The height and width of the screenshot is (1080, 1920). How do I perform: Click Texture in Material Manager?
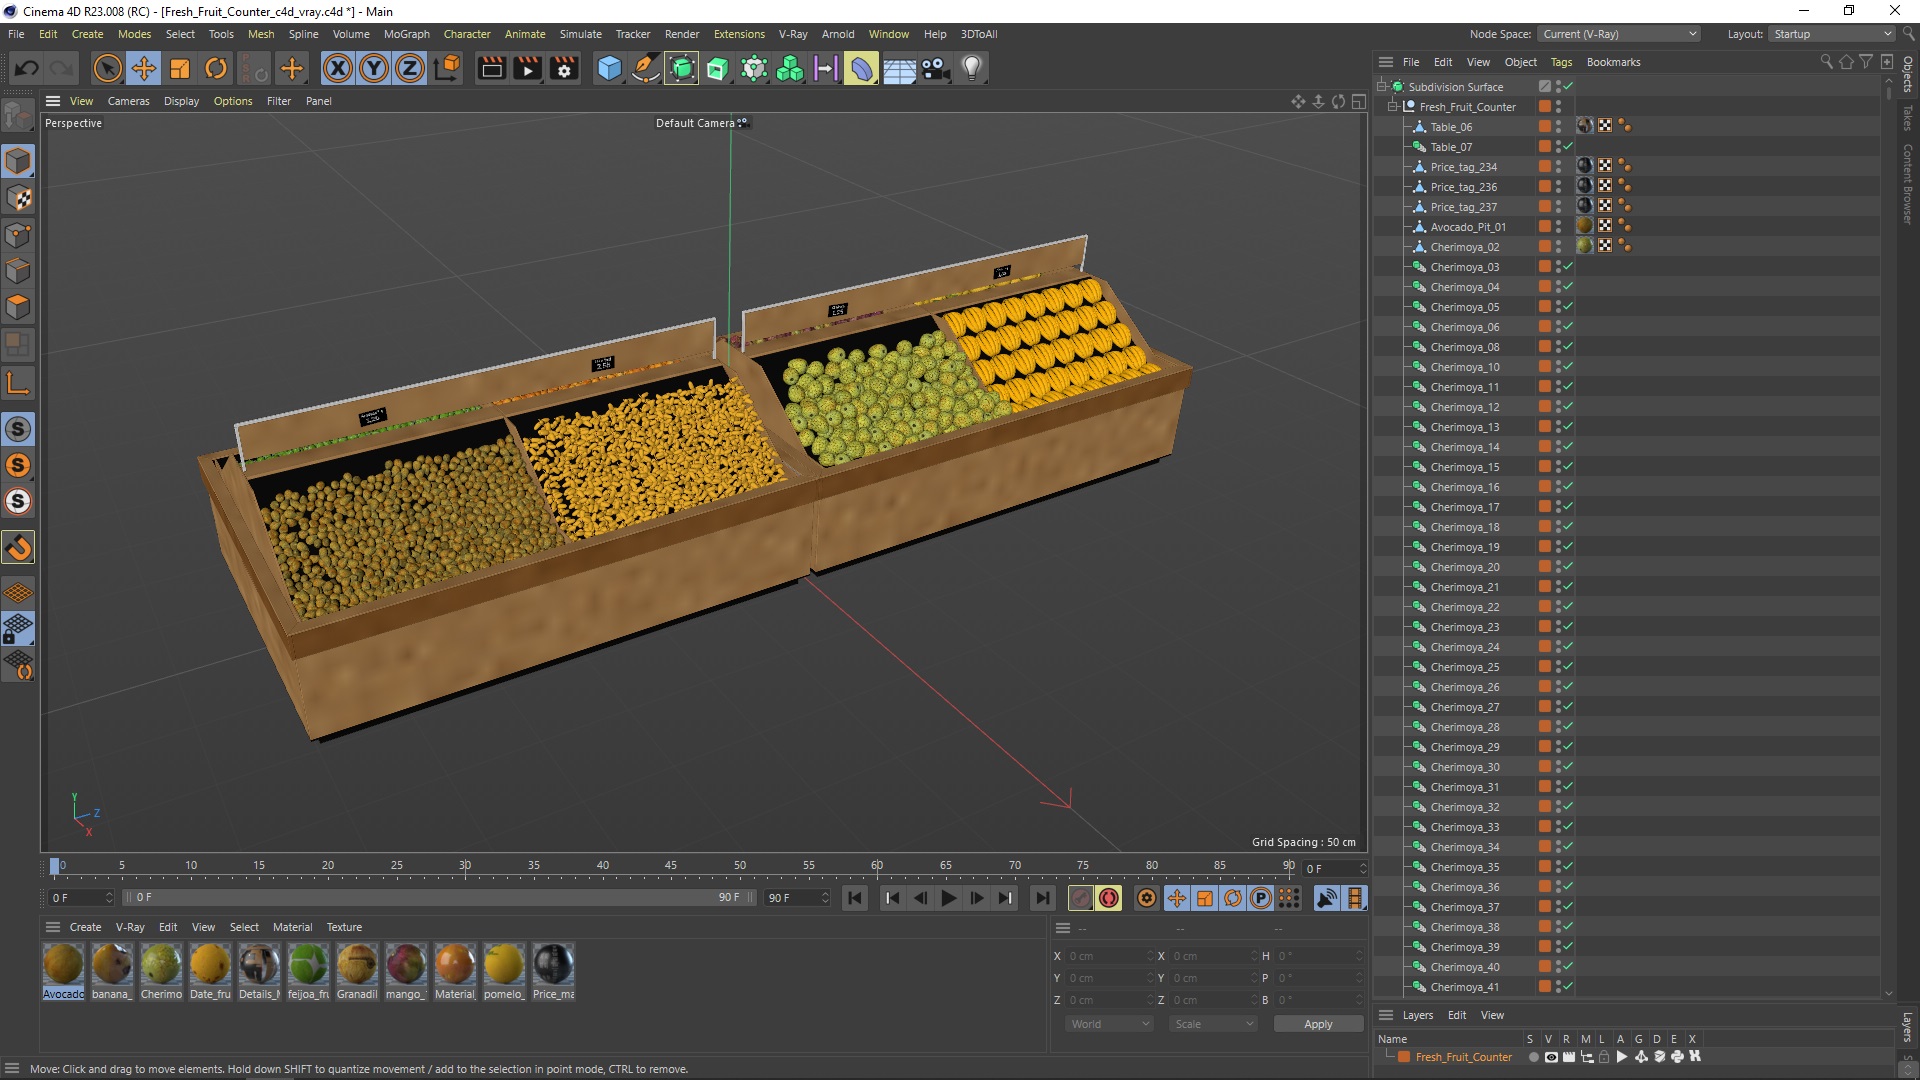pyautogui.click(x=344, y=927)
